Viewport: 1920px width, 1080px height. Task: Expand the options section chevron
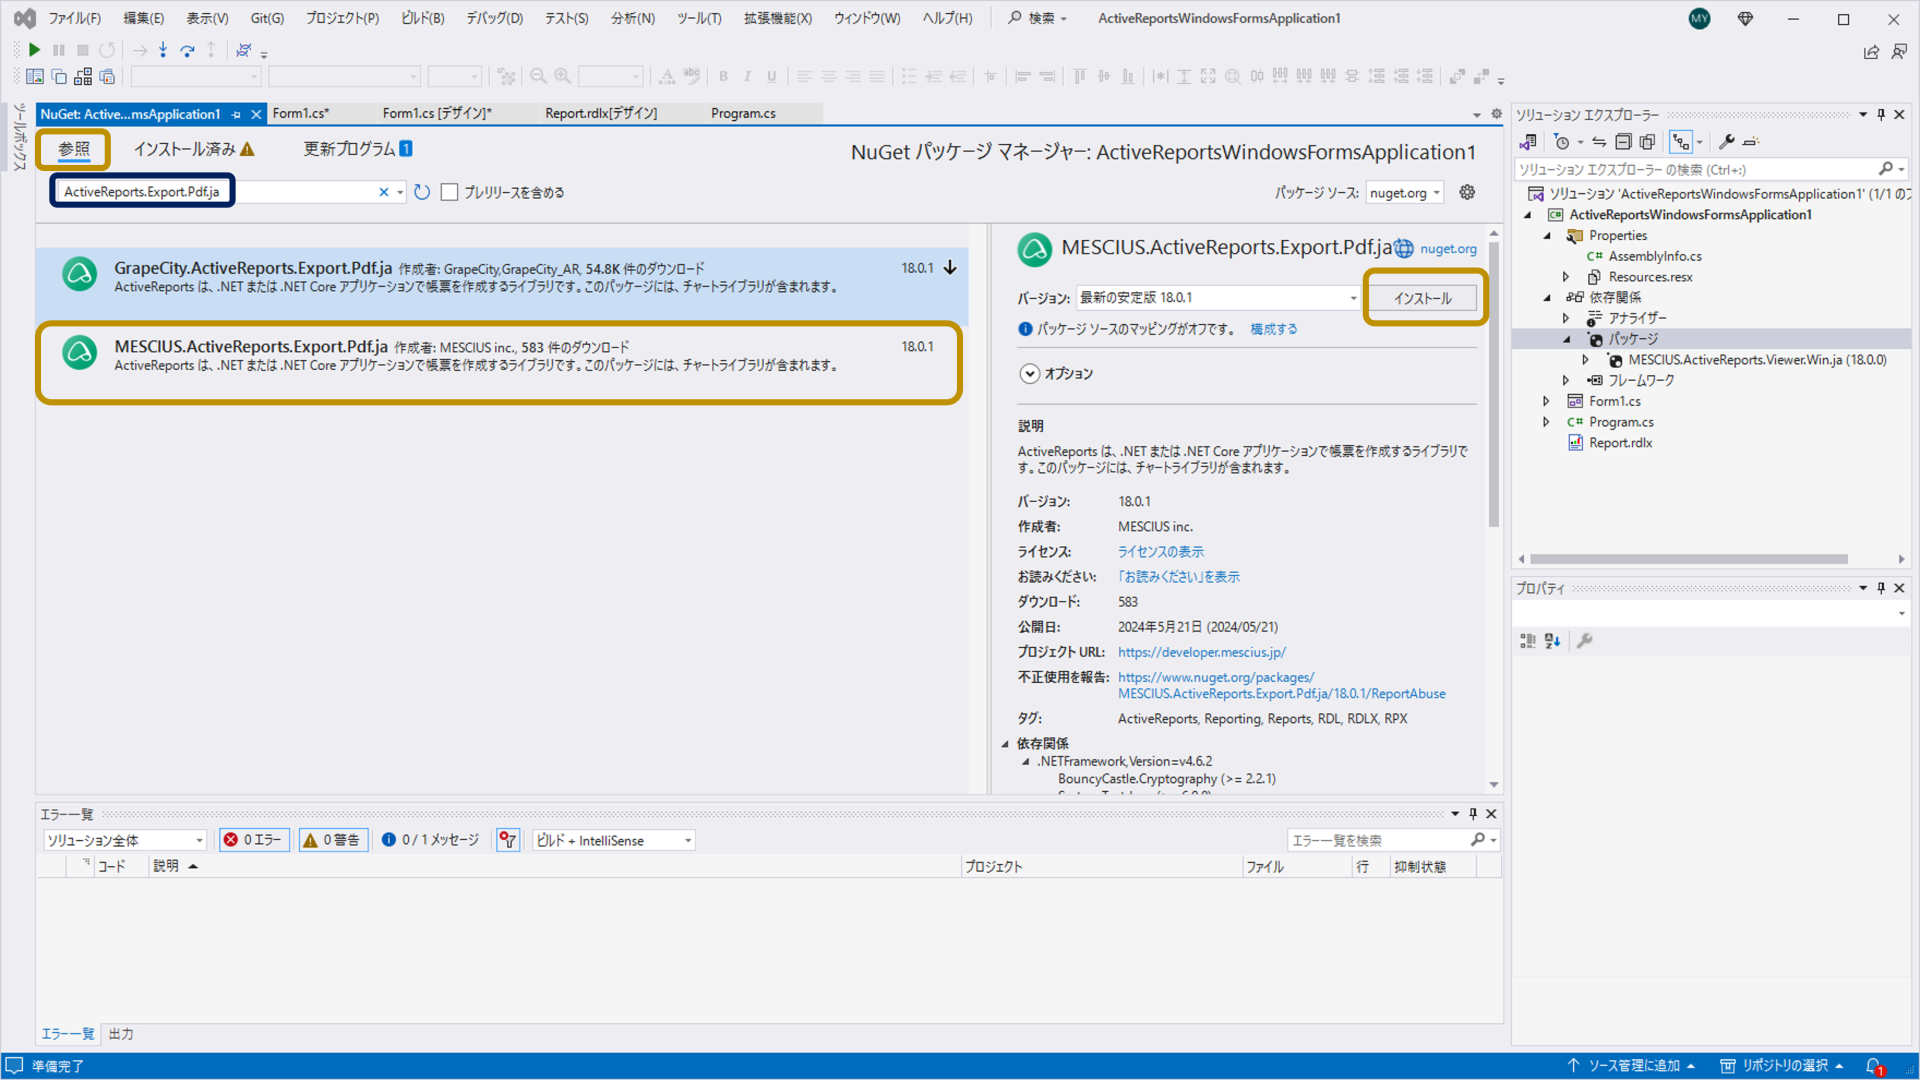click(x=1029, y=374)
